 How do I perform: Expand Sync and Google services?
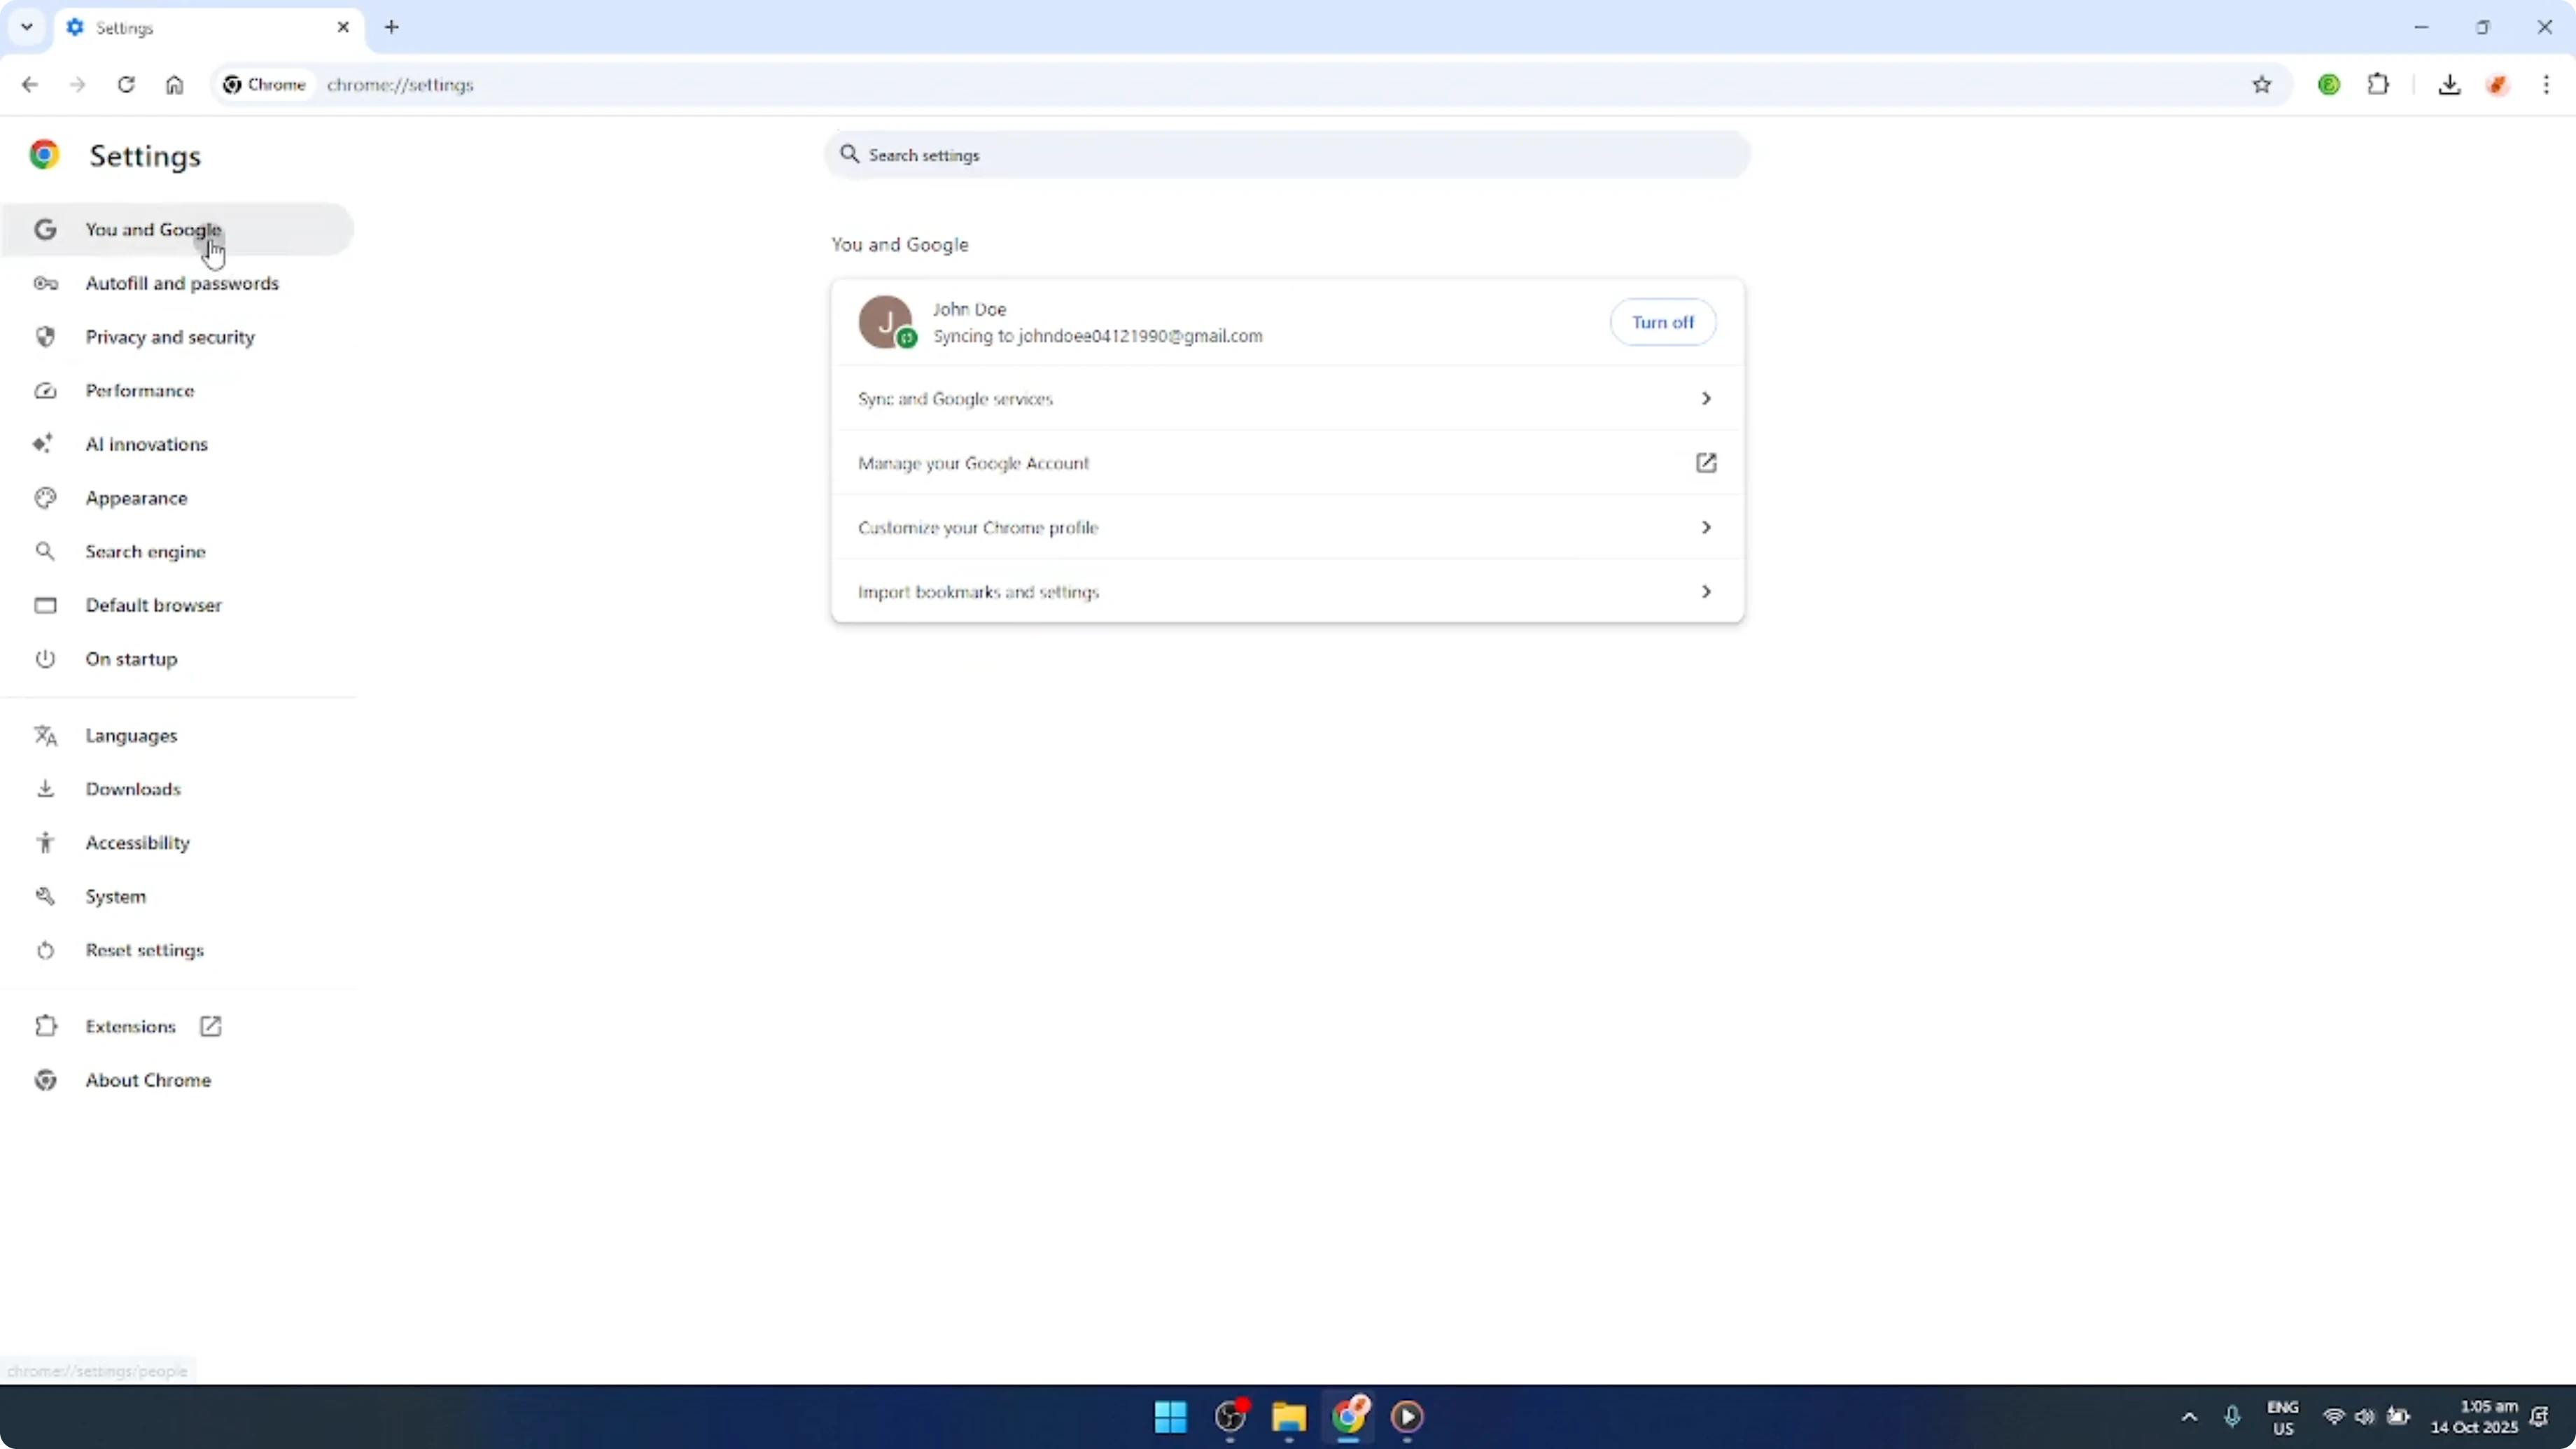point(1286,398)
